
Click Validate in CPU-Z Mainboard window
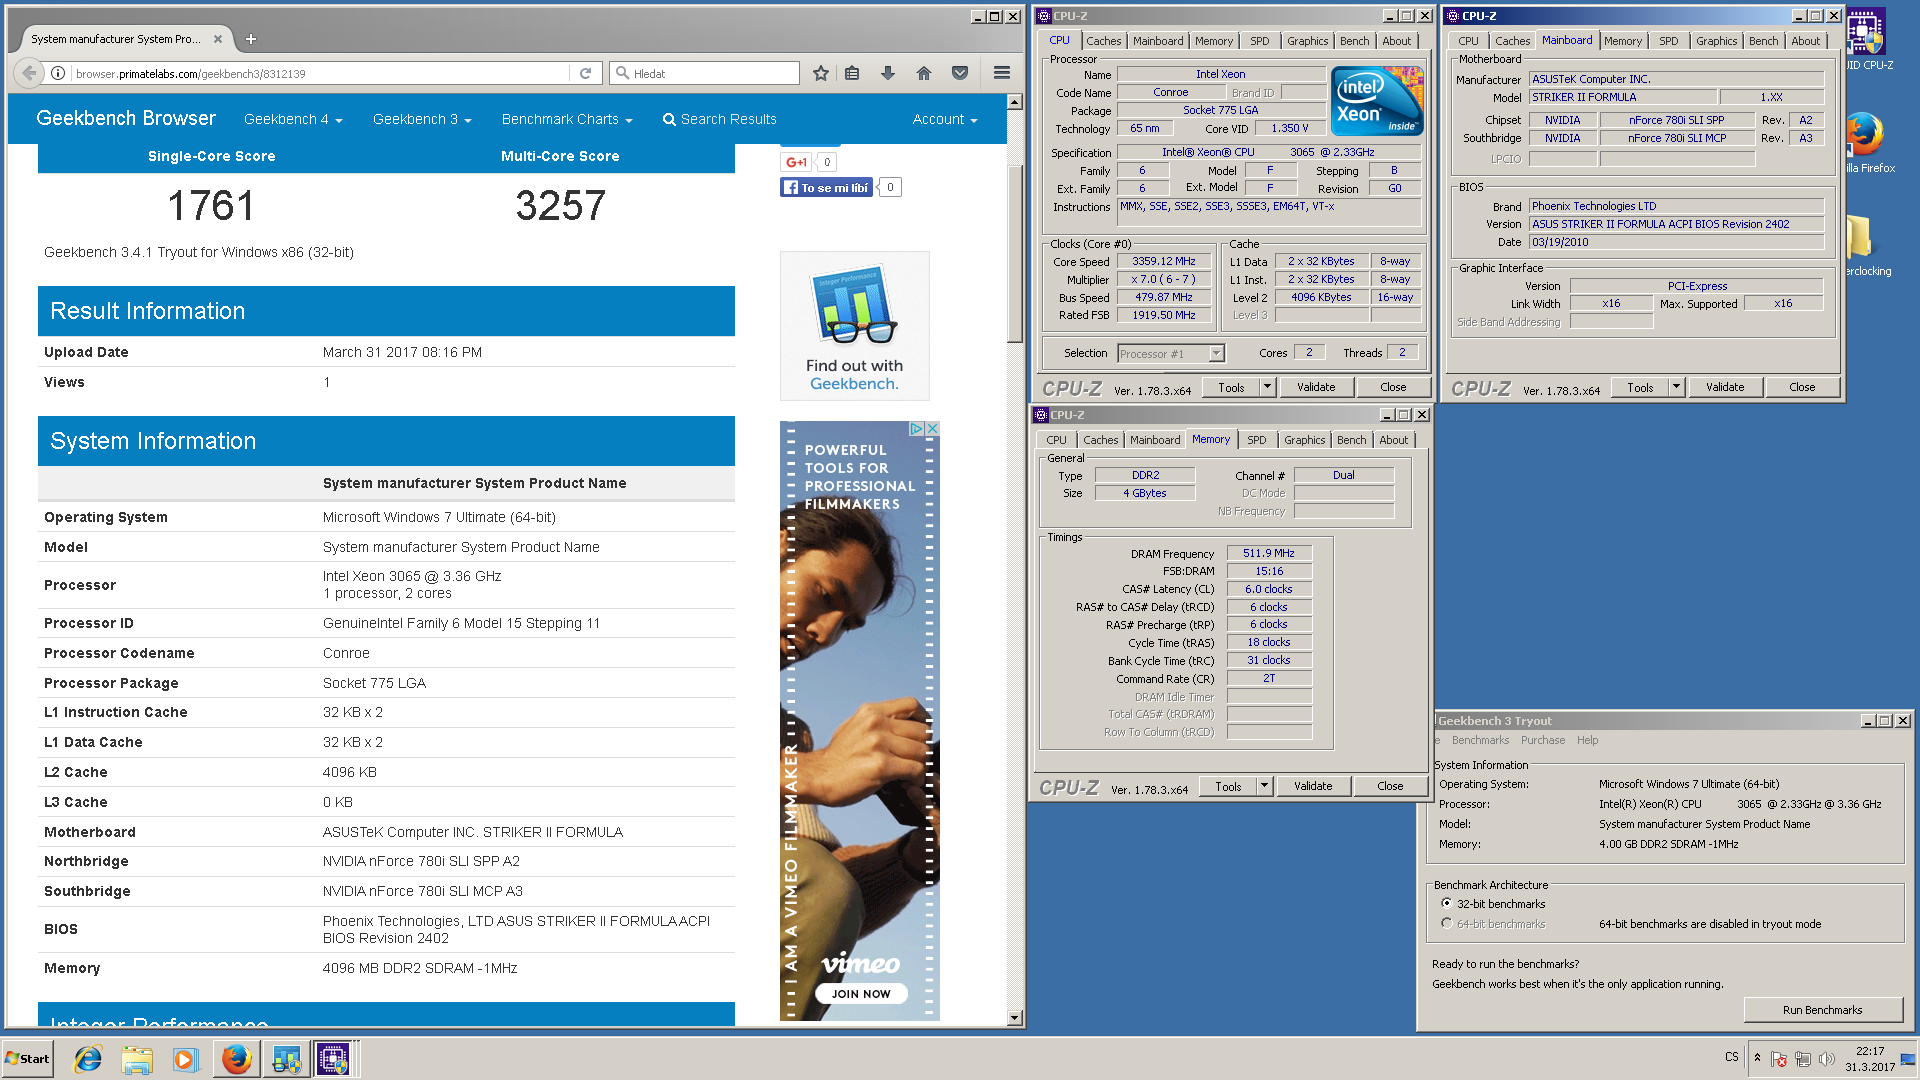pos(1725,387)
